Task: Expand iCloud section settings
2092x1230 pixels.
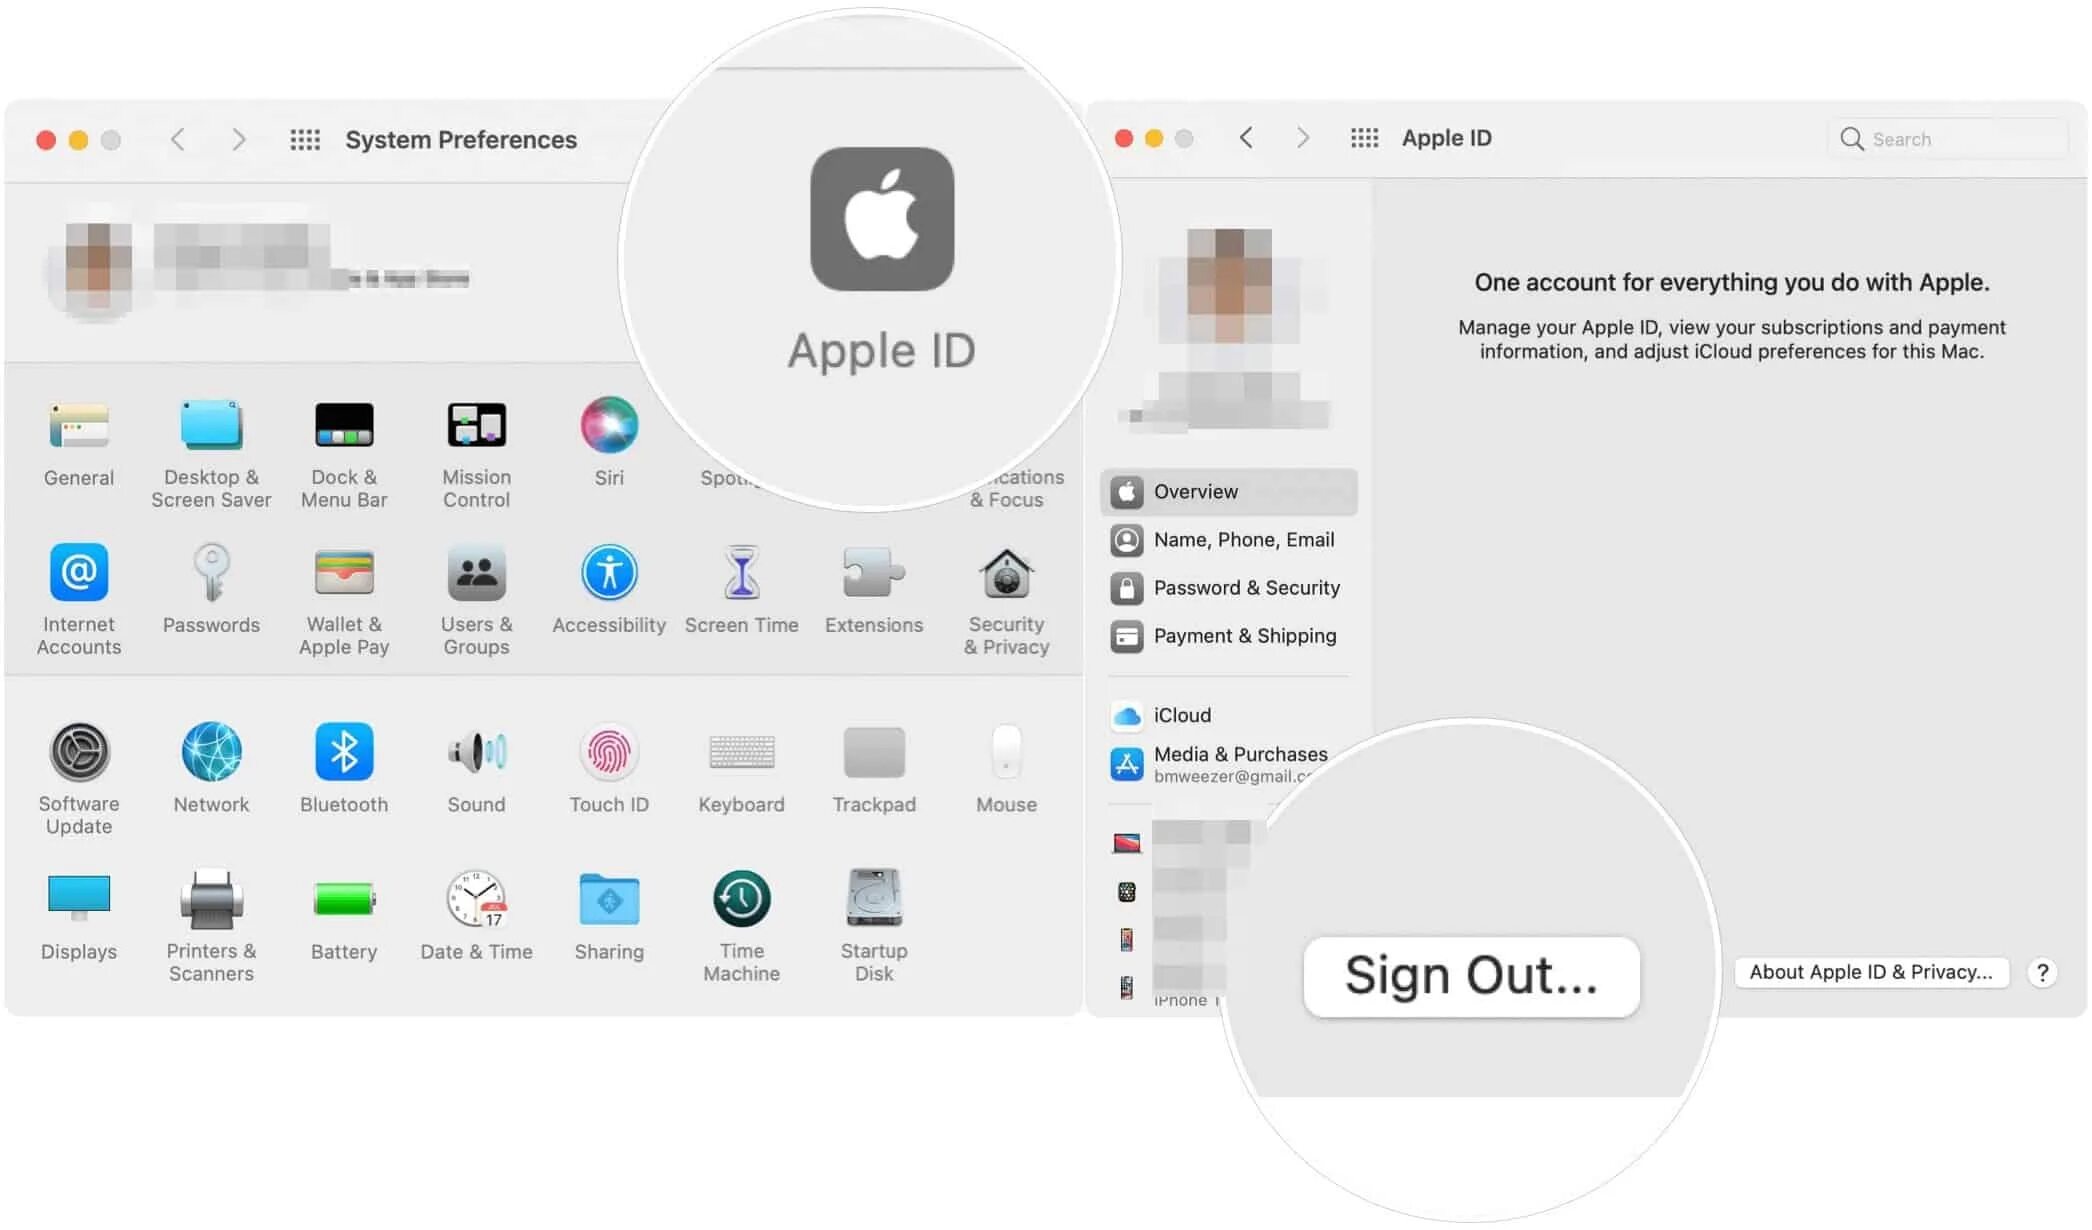Action: pyautogui.click(x=1181, y=713)
